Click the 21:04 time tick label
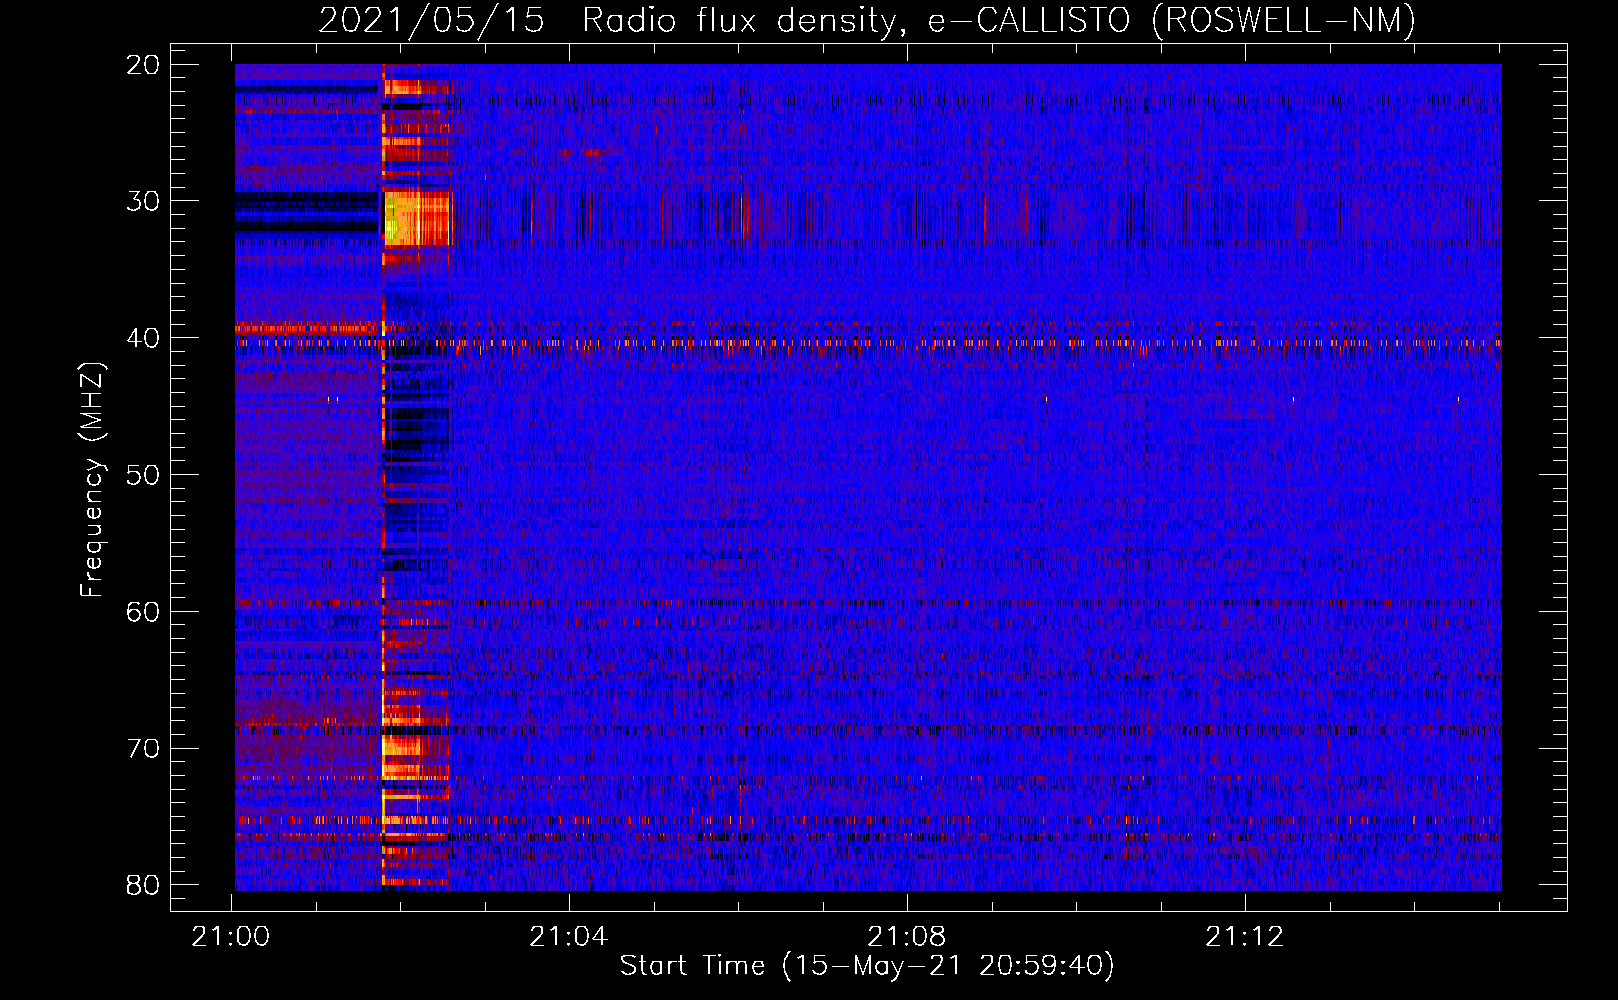 (x=569, y=937)
